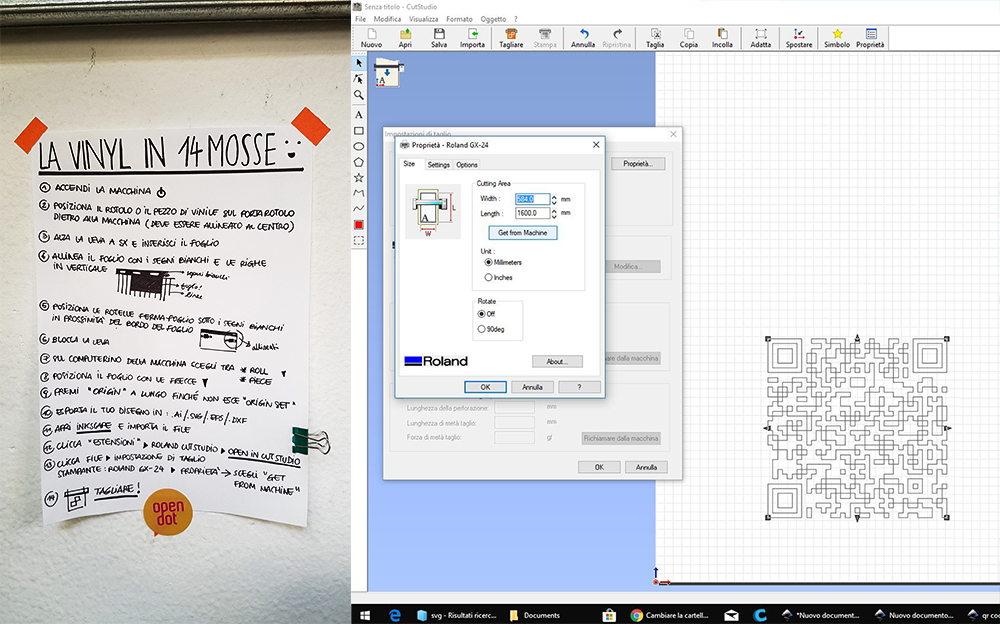The image size is (1000, 624).
Task: Select the node edit tool
Action: point(359,79)
